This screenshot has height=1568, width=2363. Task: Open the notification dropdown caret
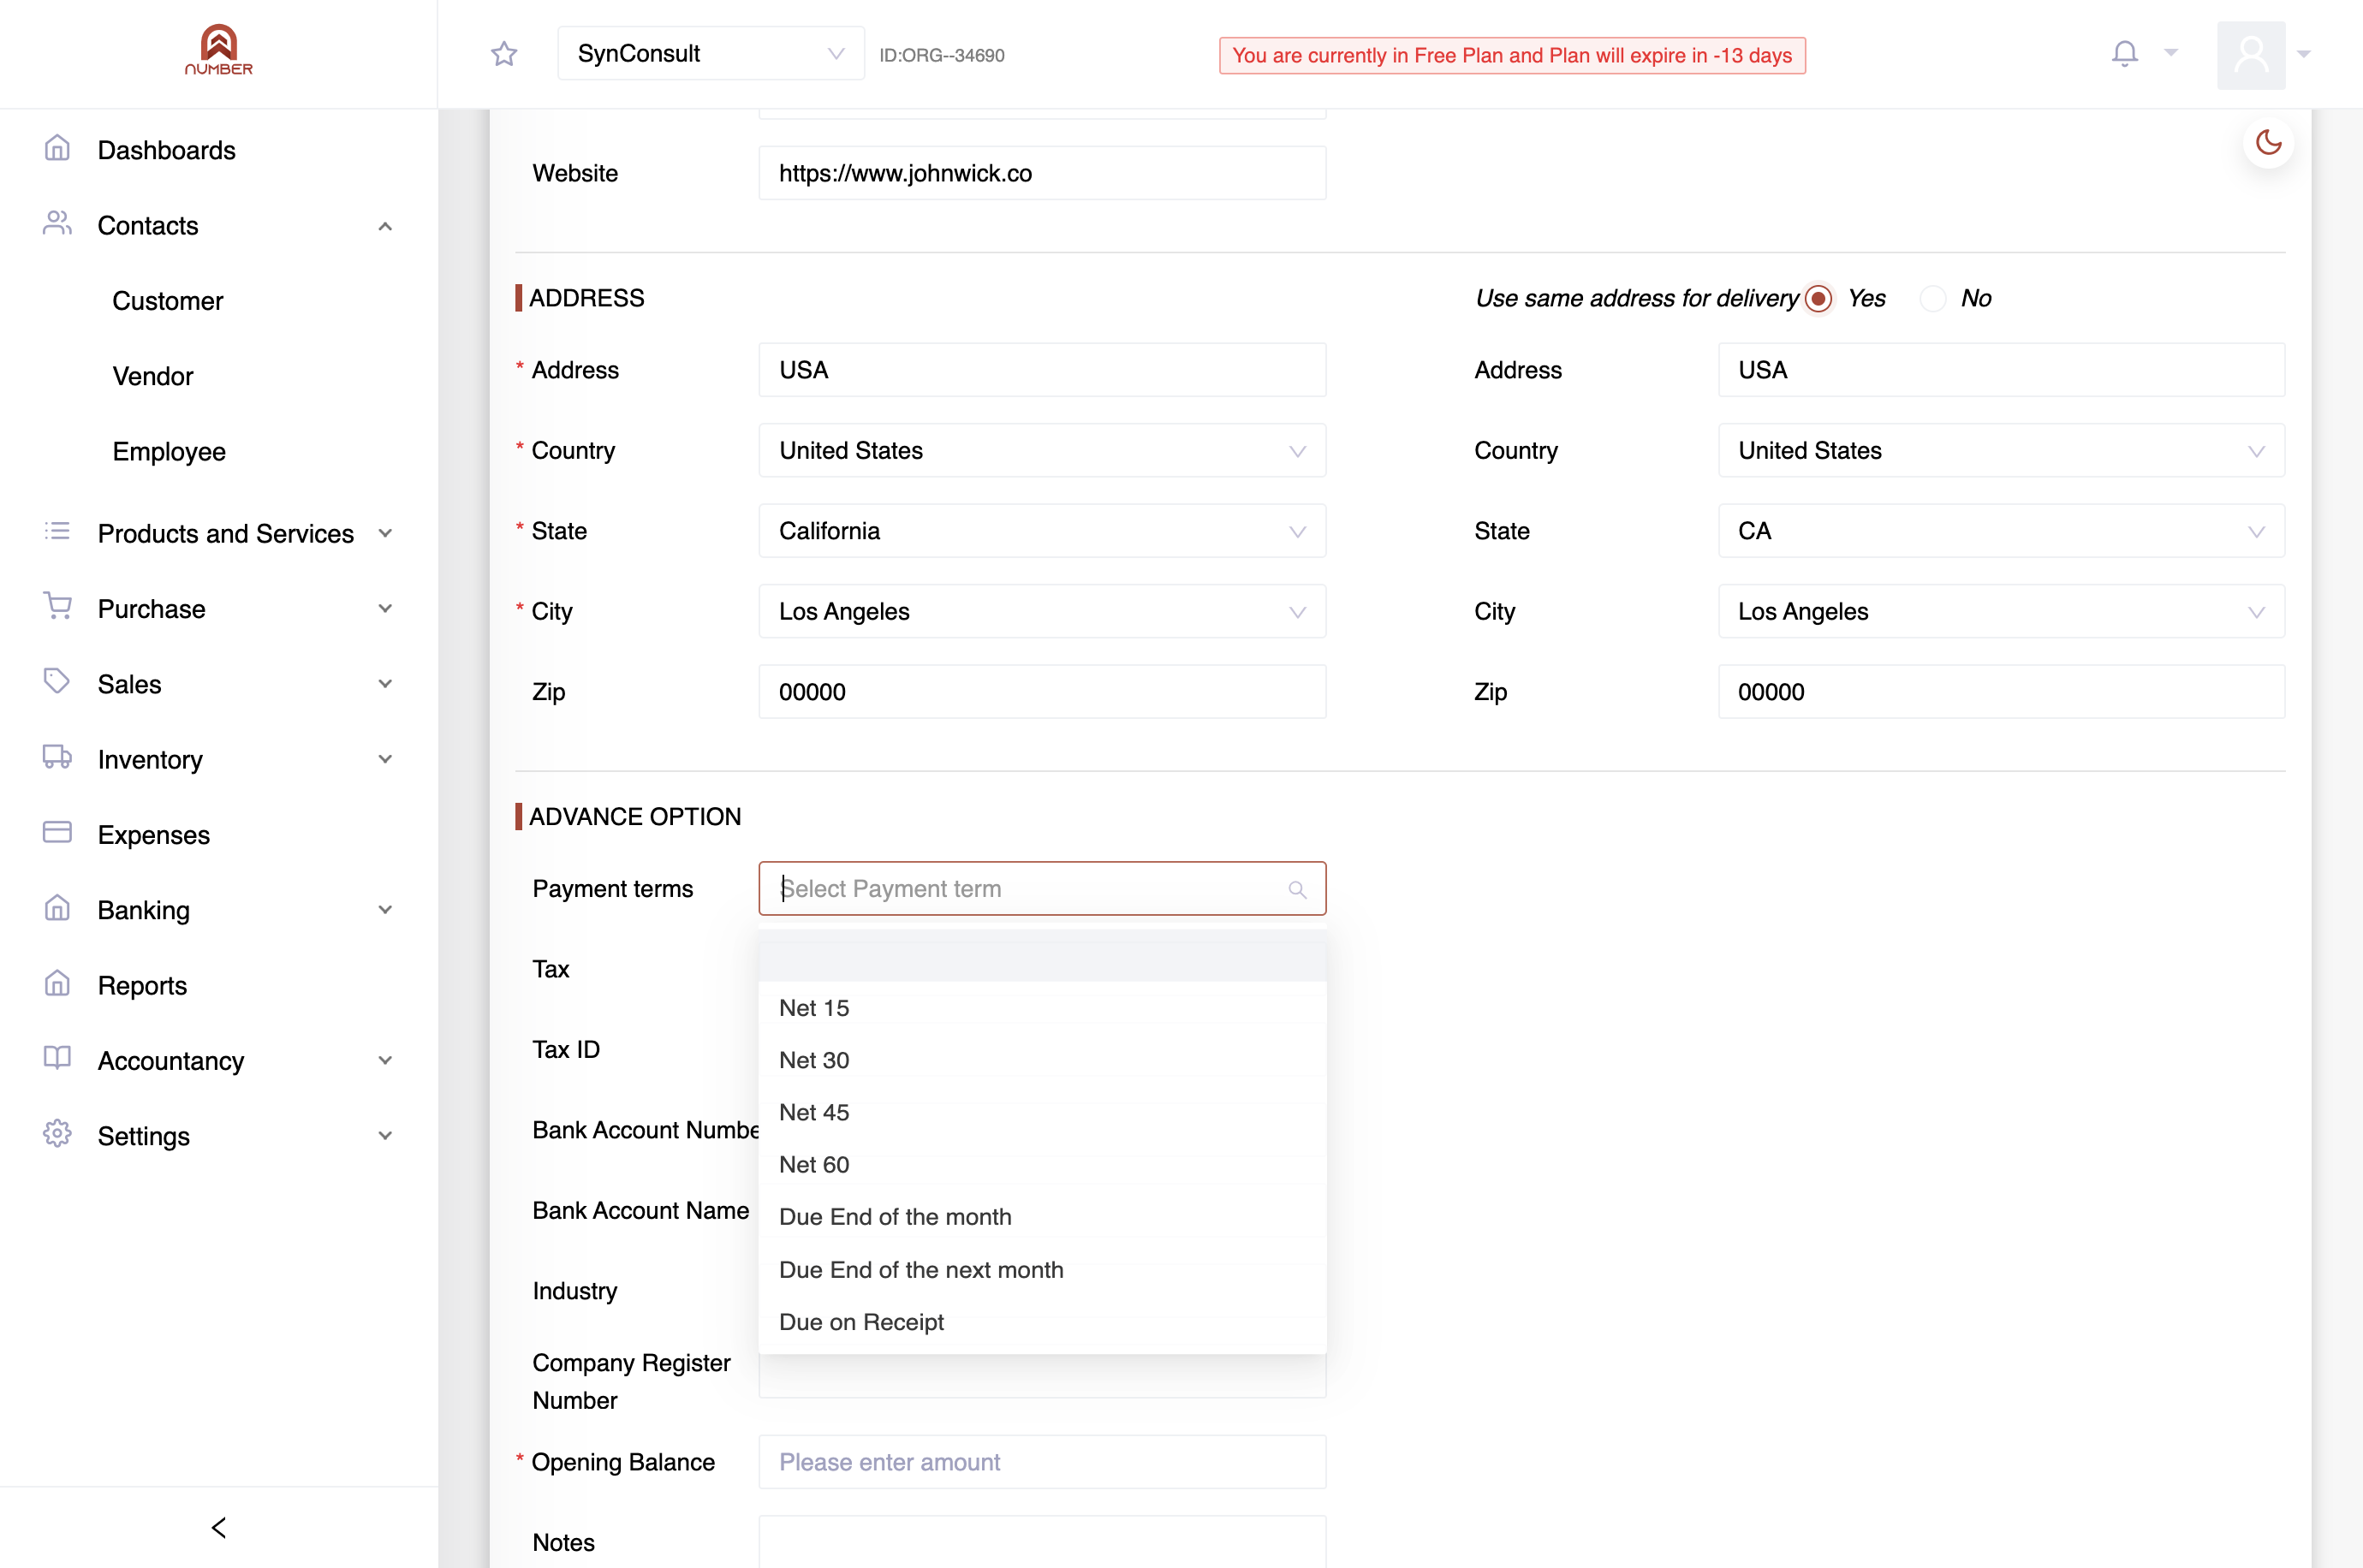click(2171, 53)
